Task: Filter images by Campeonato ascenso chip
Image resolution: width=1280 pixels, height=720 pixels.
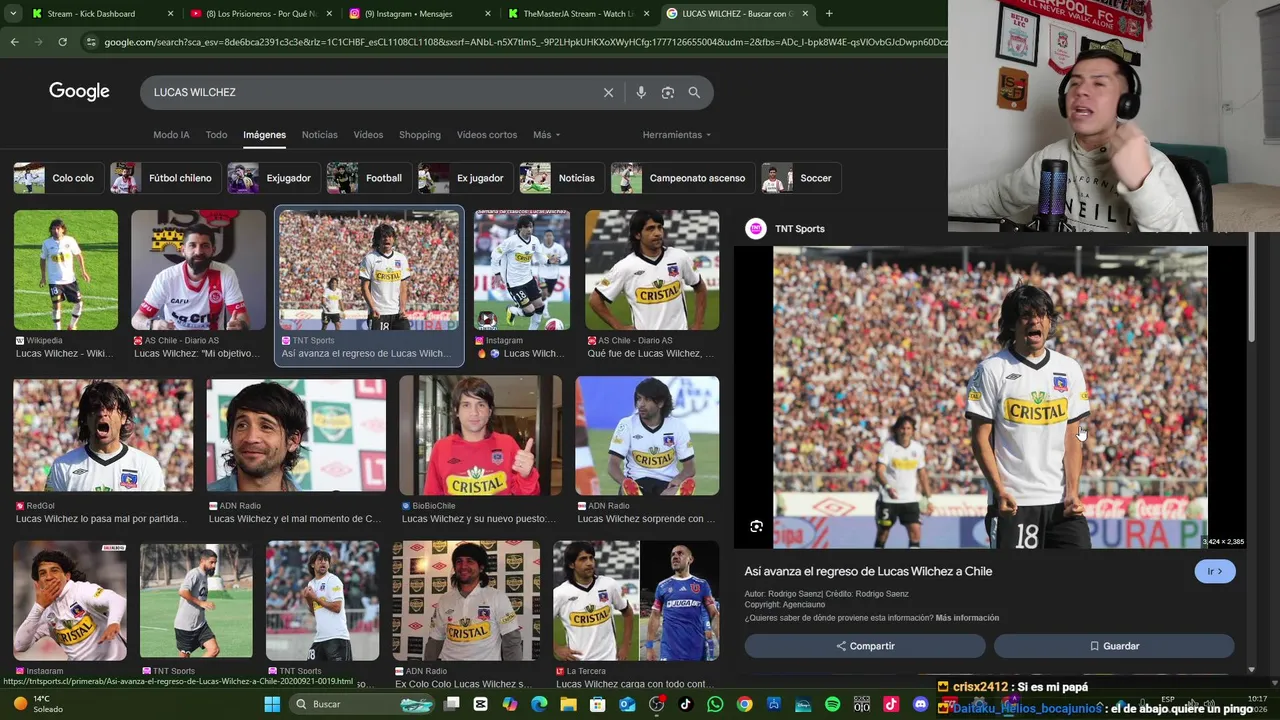Action: [681, 178]
